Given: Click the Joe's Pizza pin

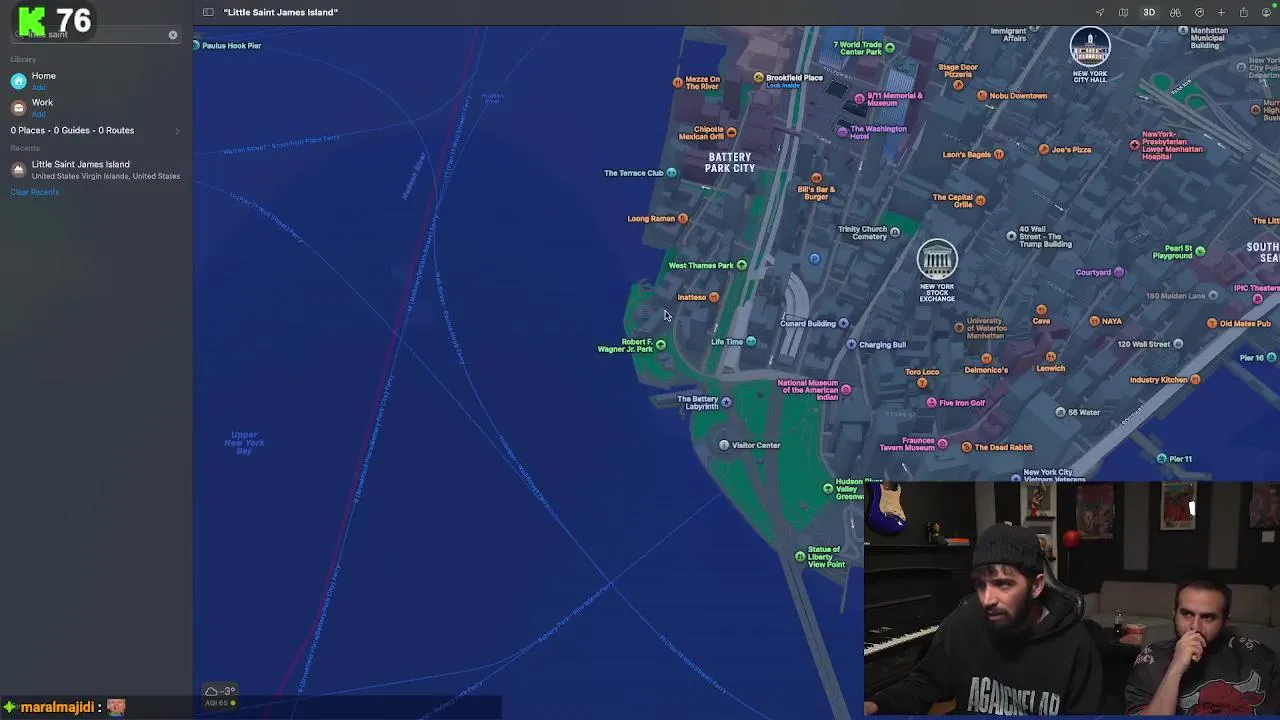Looking at the screenshot, I should pyautogui.click(x=1043, y=149).
